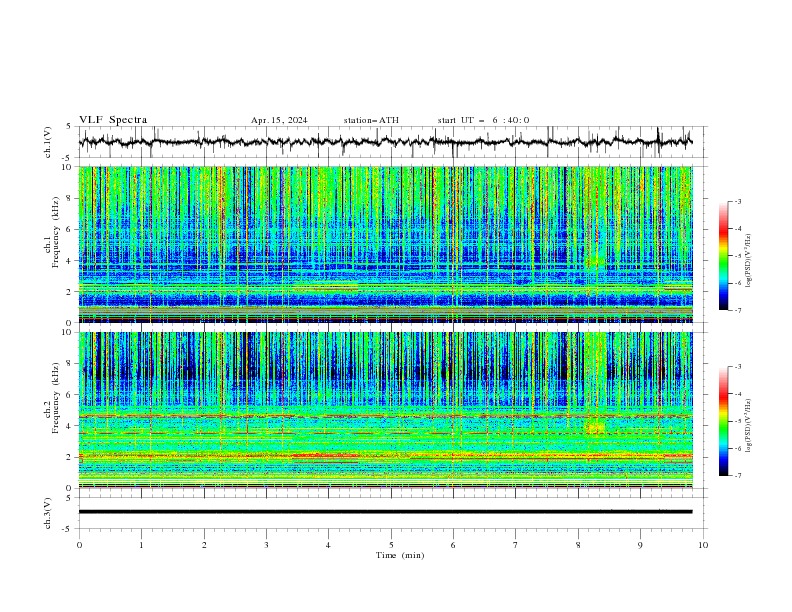Select the "start UT = 6 :40: 0" text
Screen dimensions: 792x612
point(483,120)
